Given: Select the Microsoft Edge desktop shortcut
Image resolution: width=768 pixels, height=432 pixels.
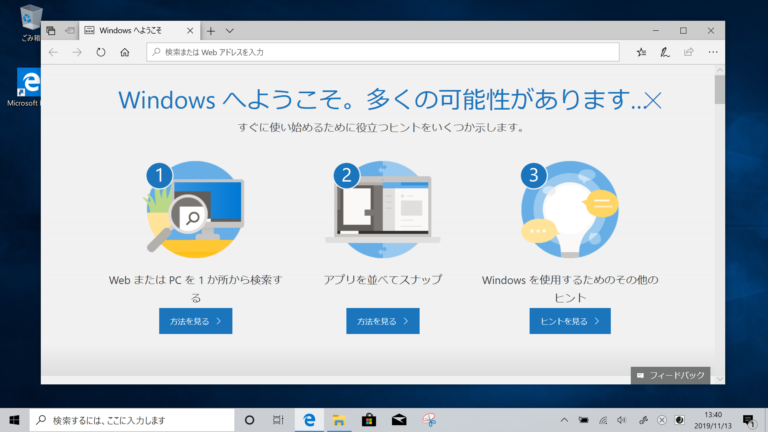Looking at the screenshot, I should 24,87.
